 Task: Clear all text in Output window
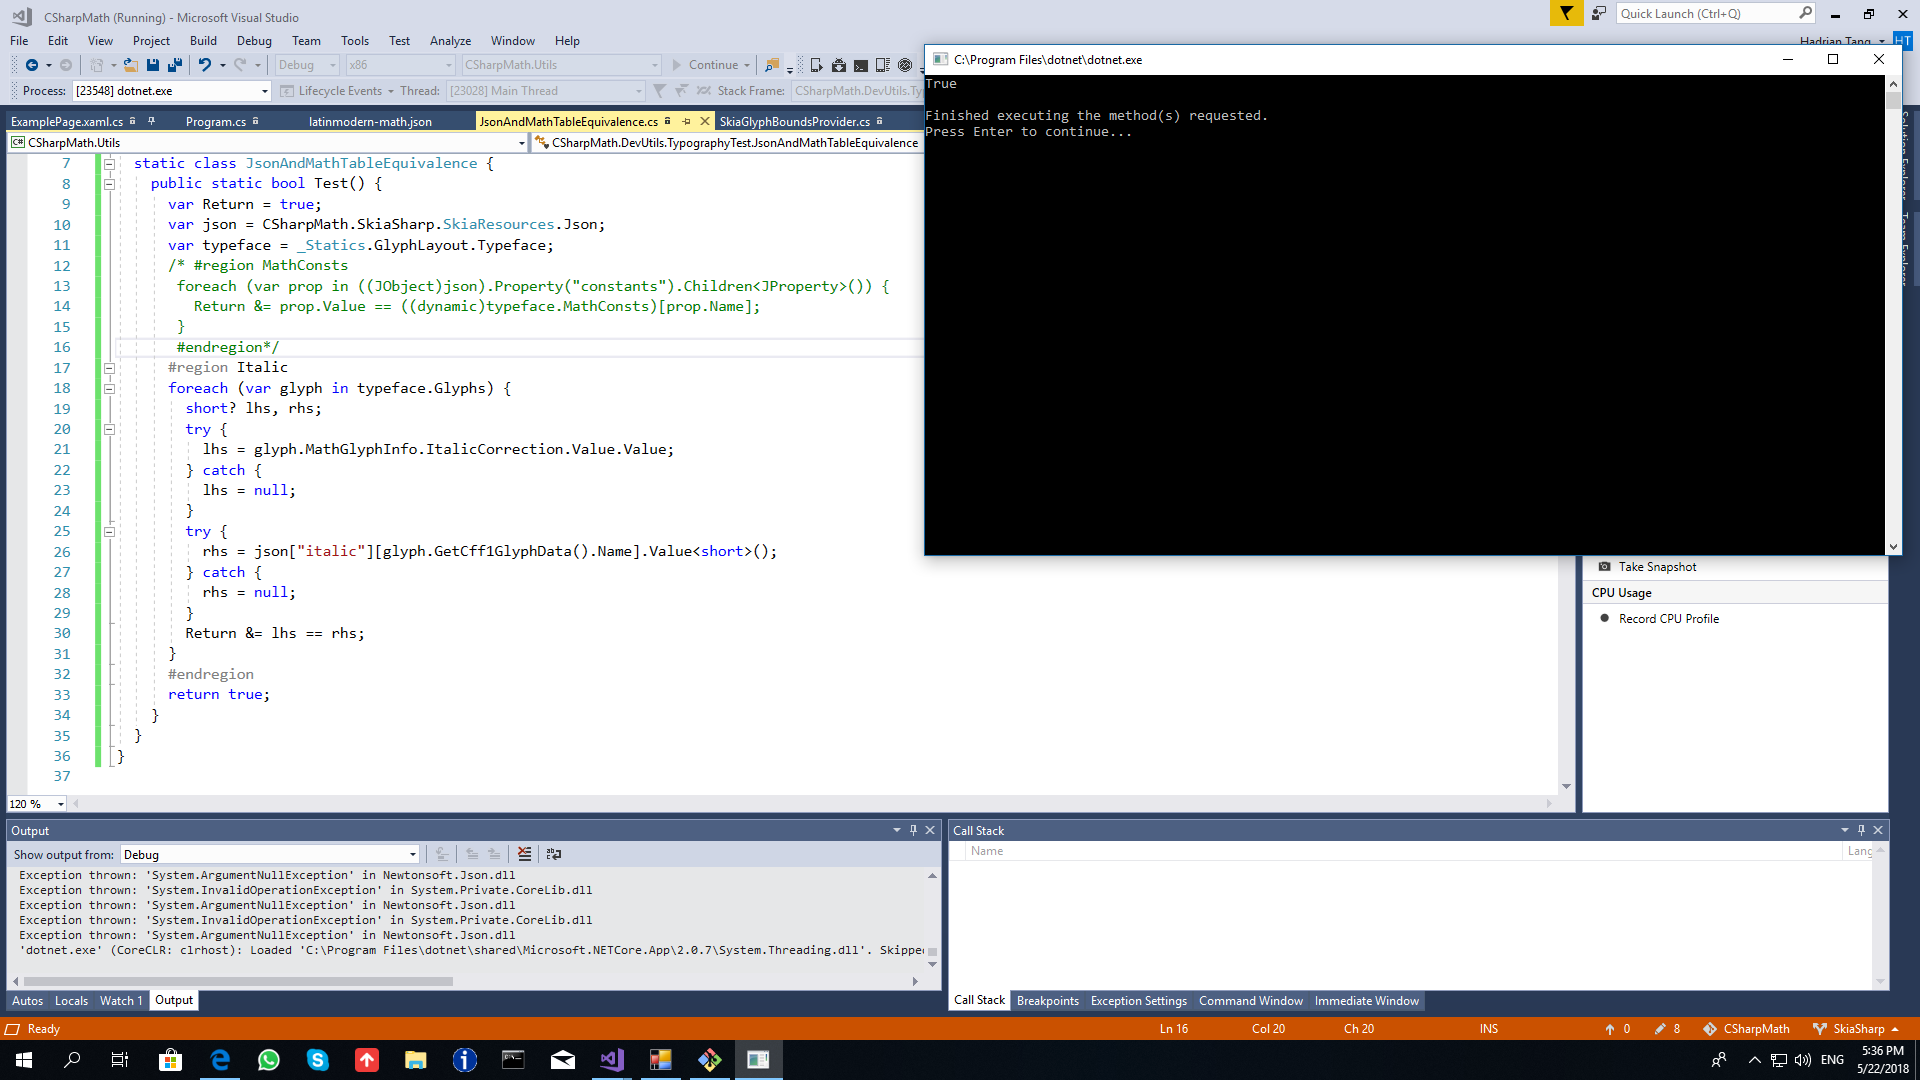524,854
